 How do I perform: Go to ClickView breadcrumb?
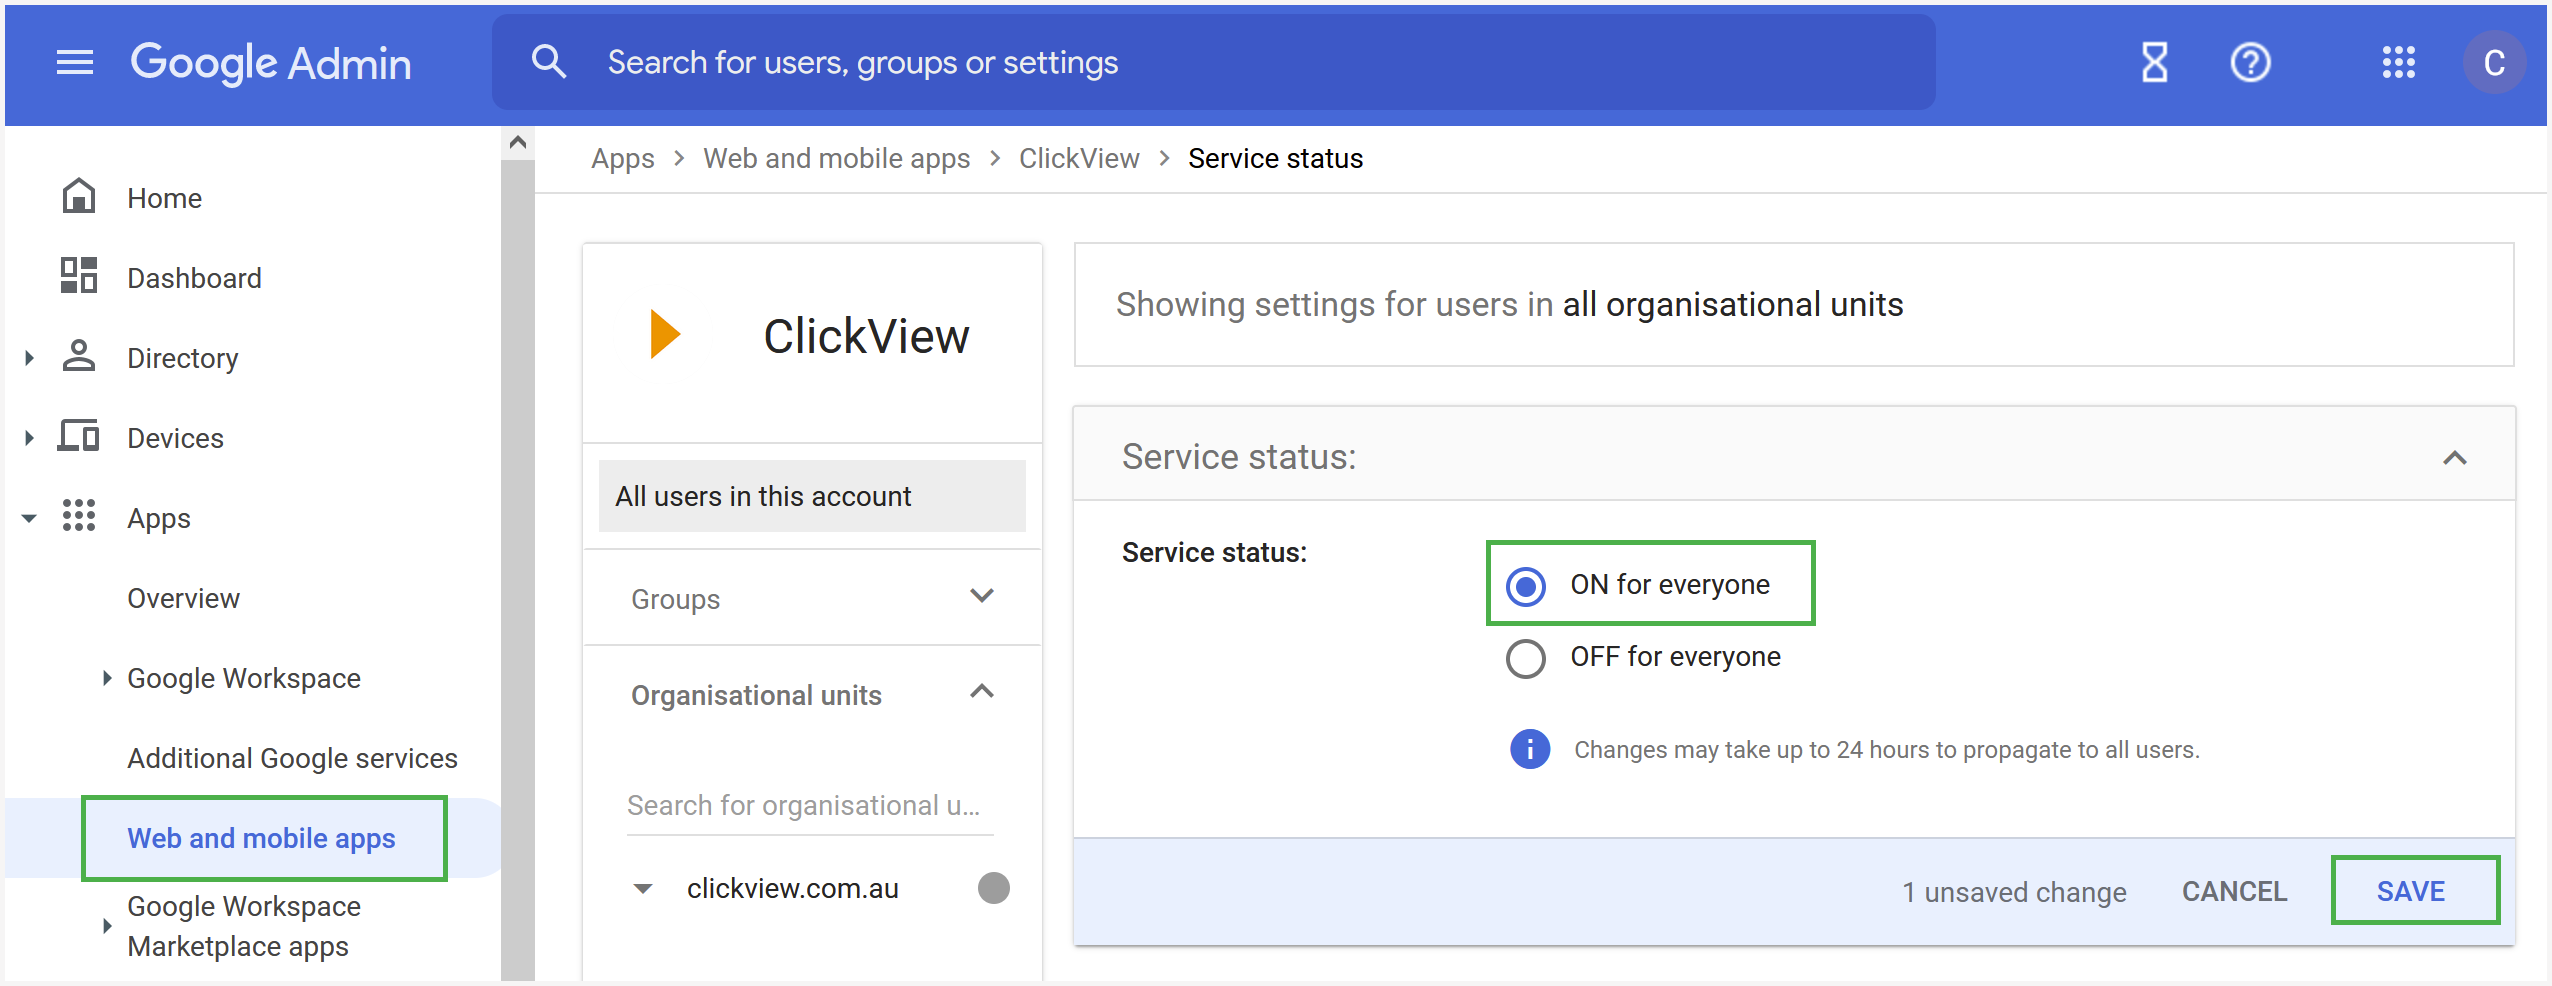(x=1079, y=158)
